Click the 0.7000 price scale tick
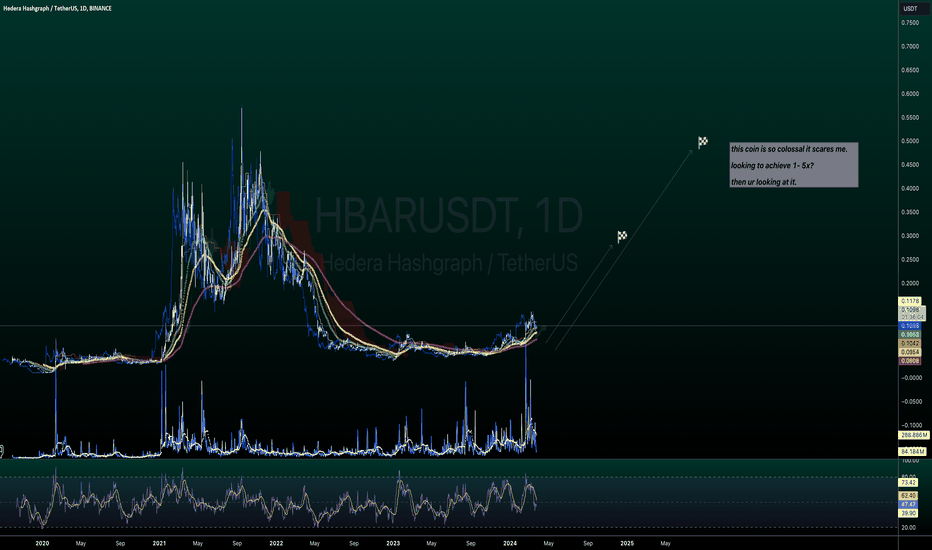The width and height of the screenshot is (932, 550). click(910, 46)
